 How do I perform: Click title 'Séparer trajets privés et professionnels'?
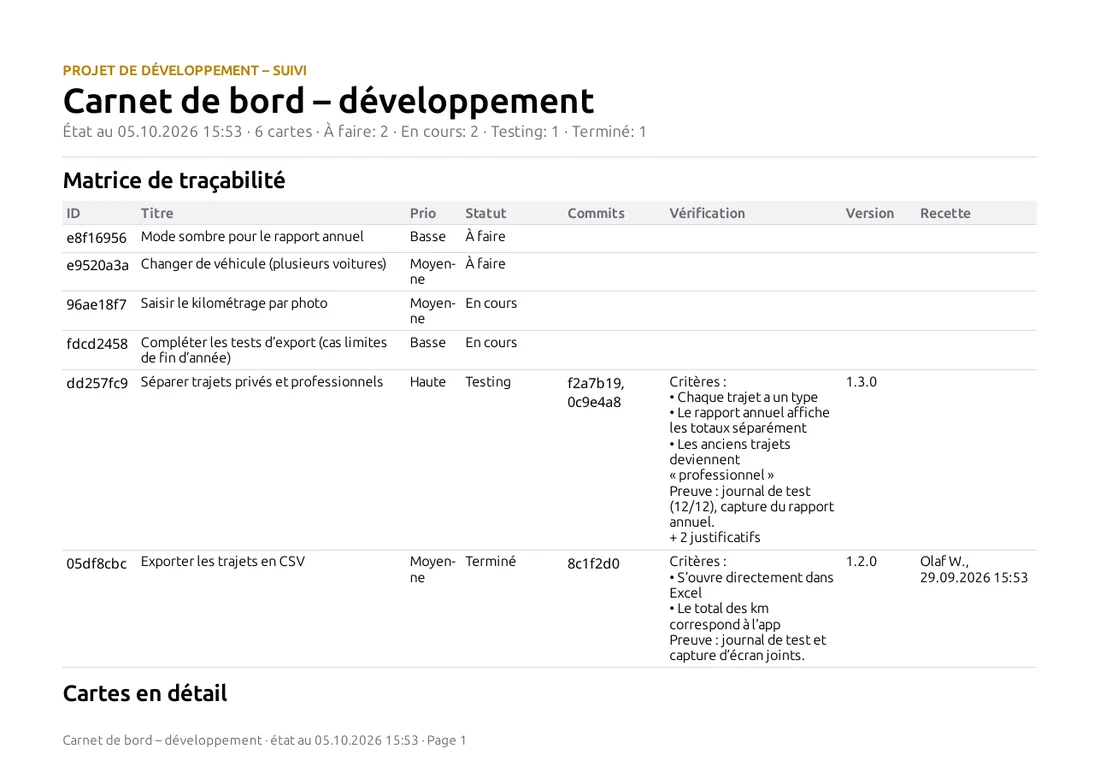262,382
